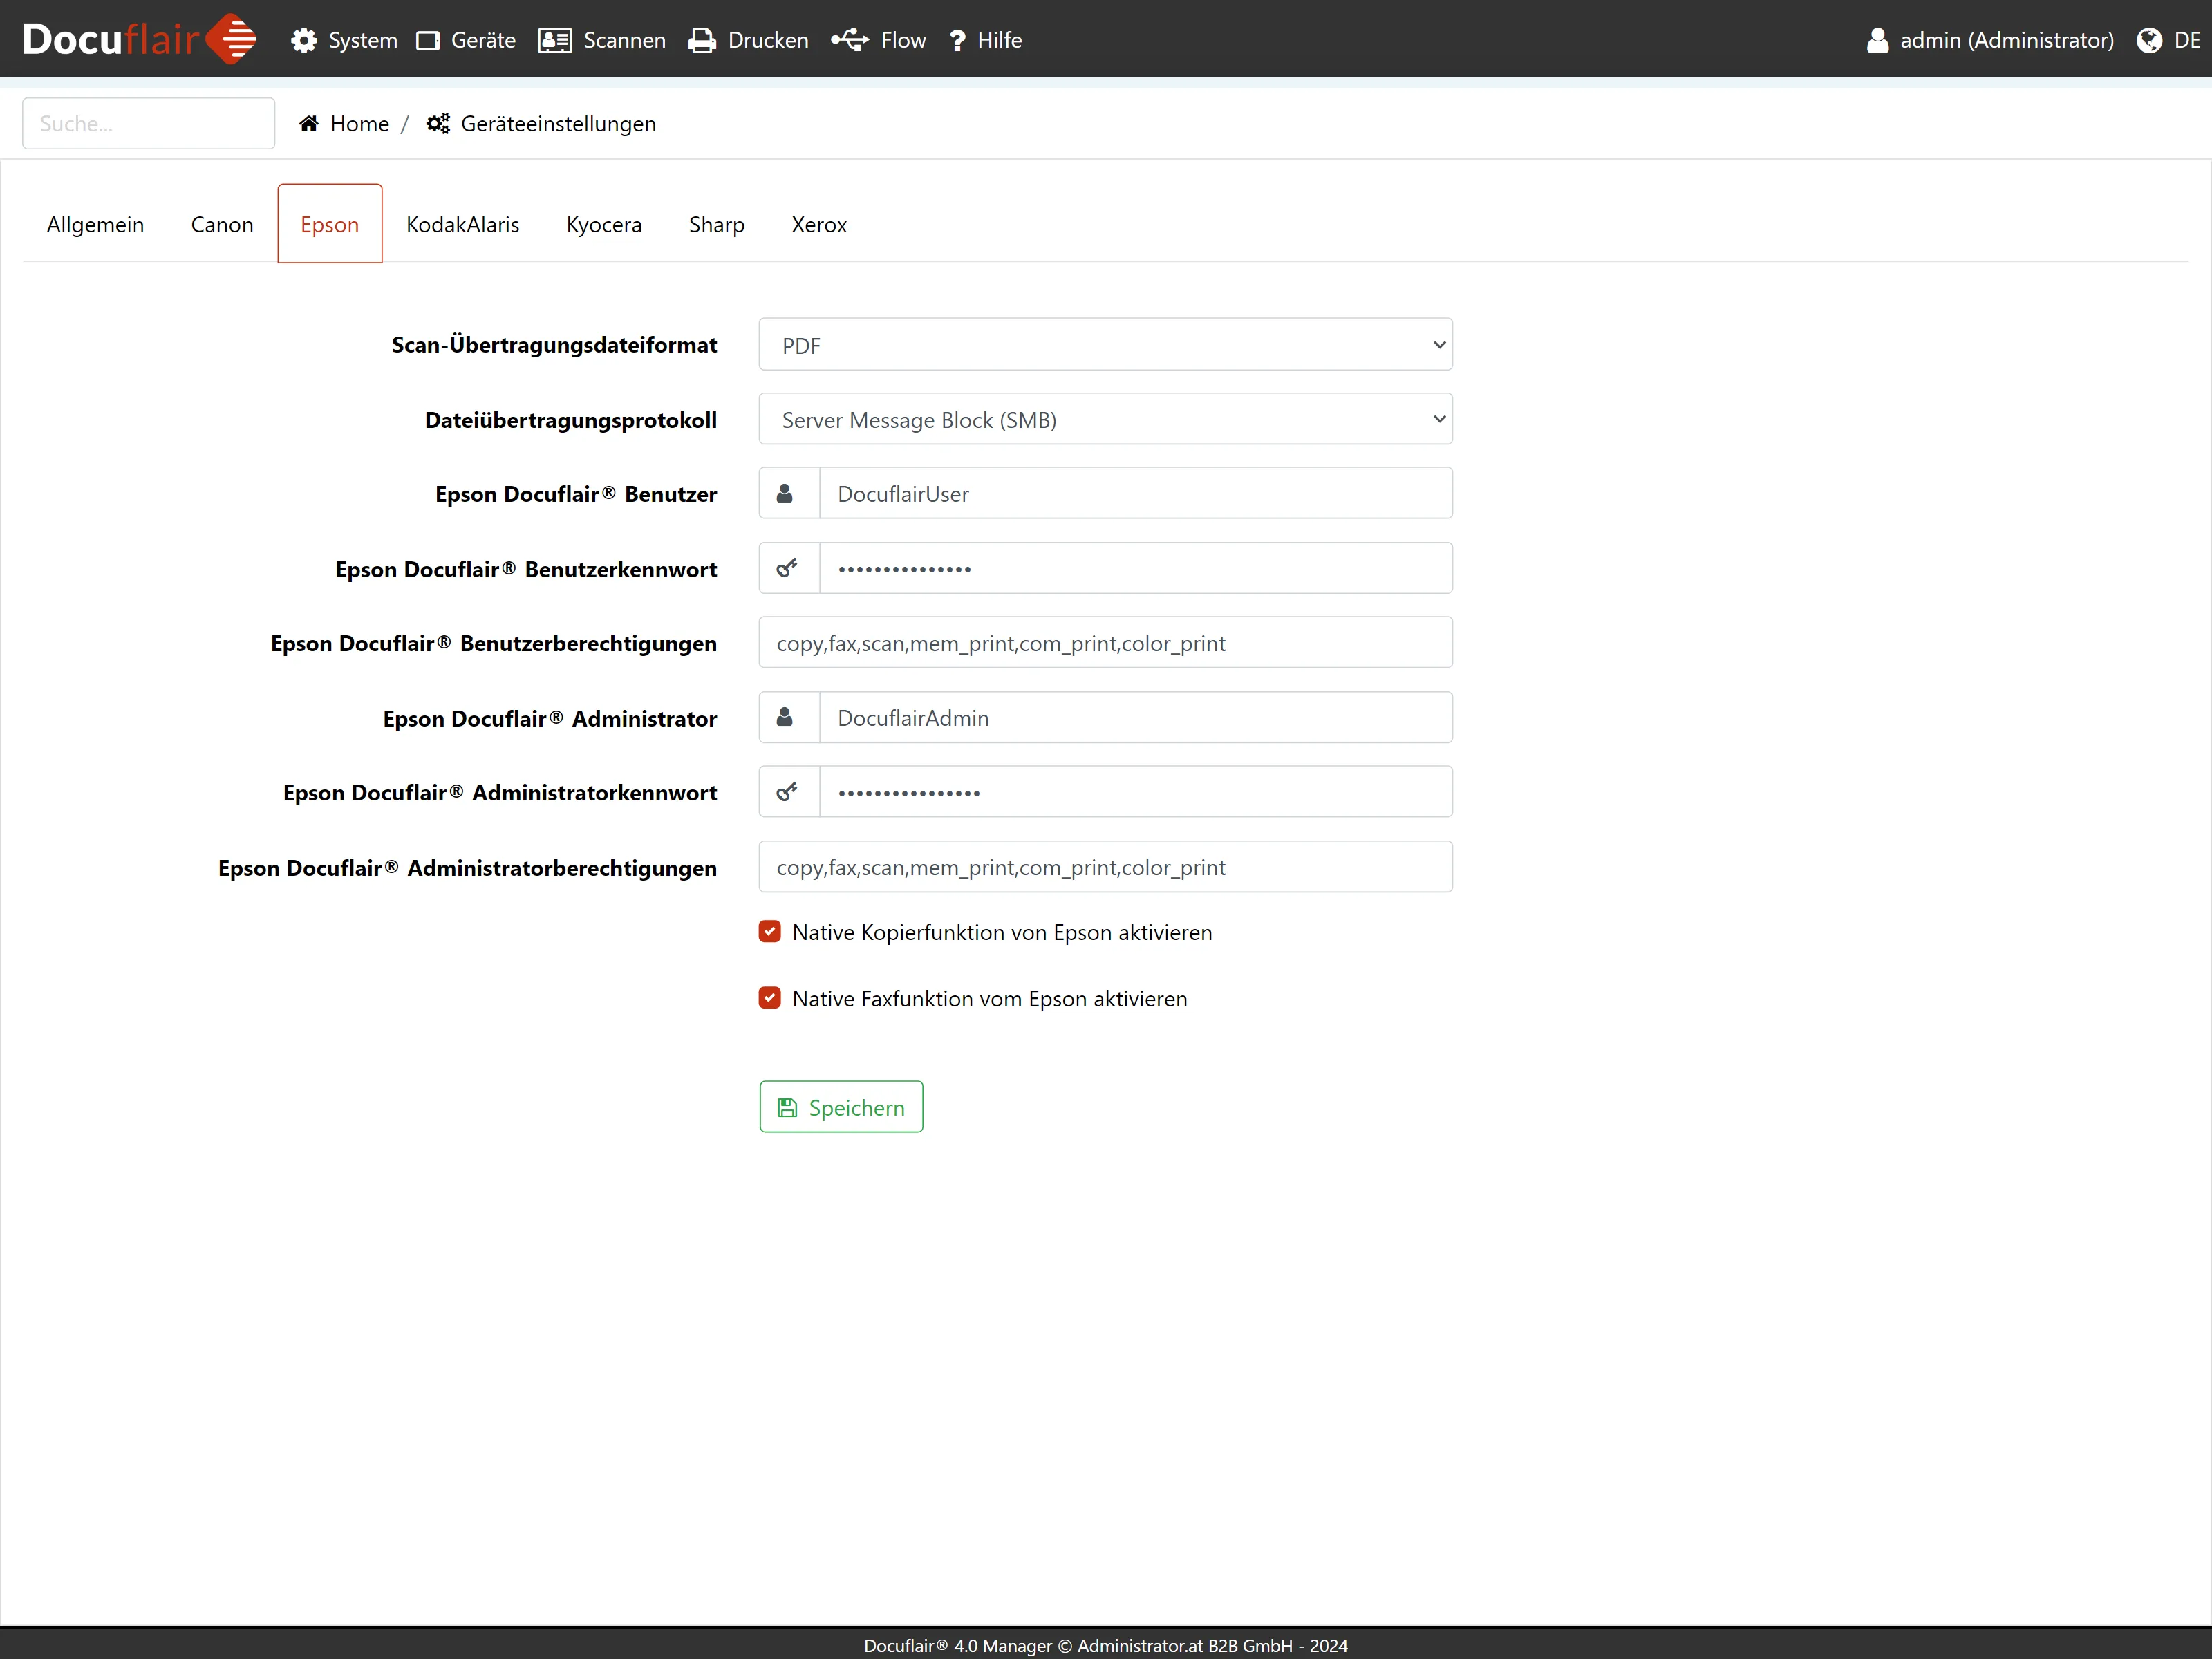The width and height of the screenshot is (2212, 1659).
Task: Click the Home house icon
Action: pyautogui.click(x=309, y=123)
